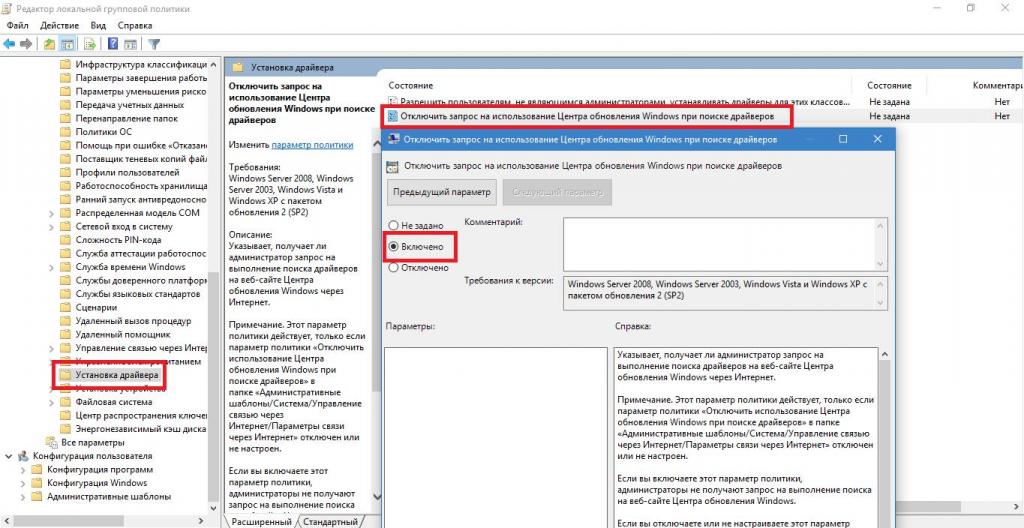Click inside the Комментарий text box
The width and height of the screenshot is (1024, 528).
719,244
